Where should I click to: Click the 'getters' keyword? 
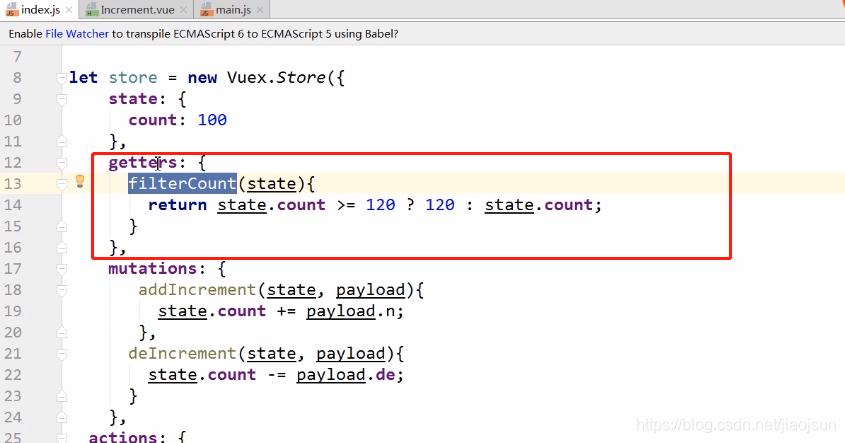point(143,162)
